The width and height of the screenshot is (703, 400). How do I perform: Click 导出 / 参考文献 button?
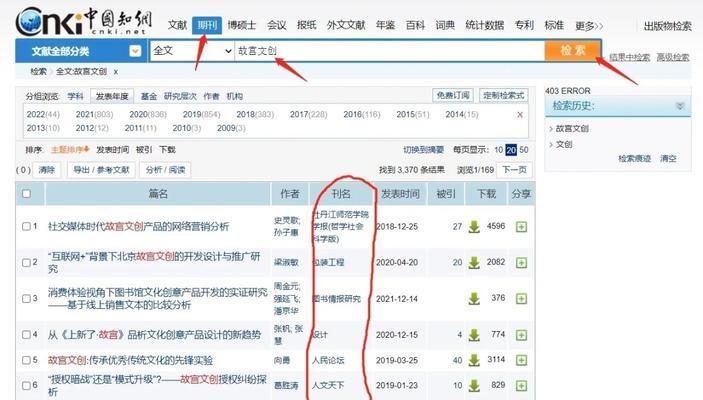(101, 170)
